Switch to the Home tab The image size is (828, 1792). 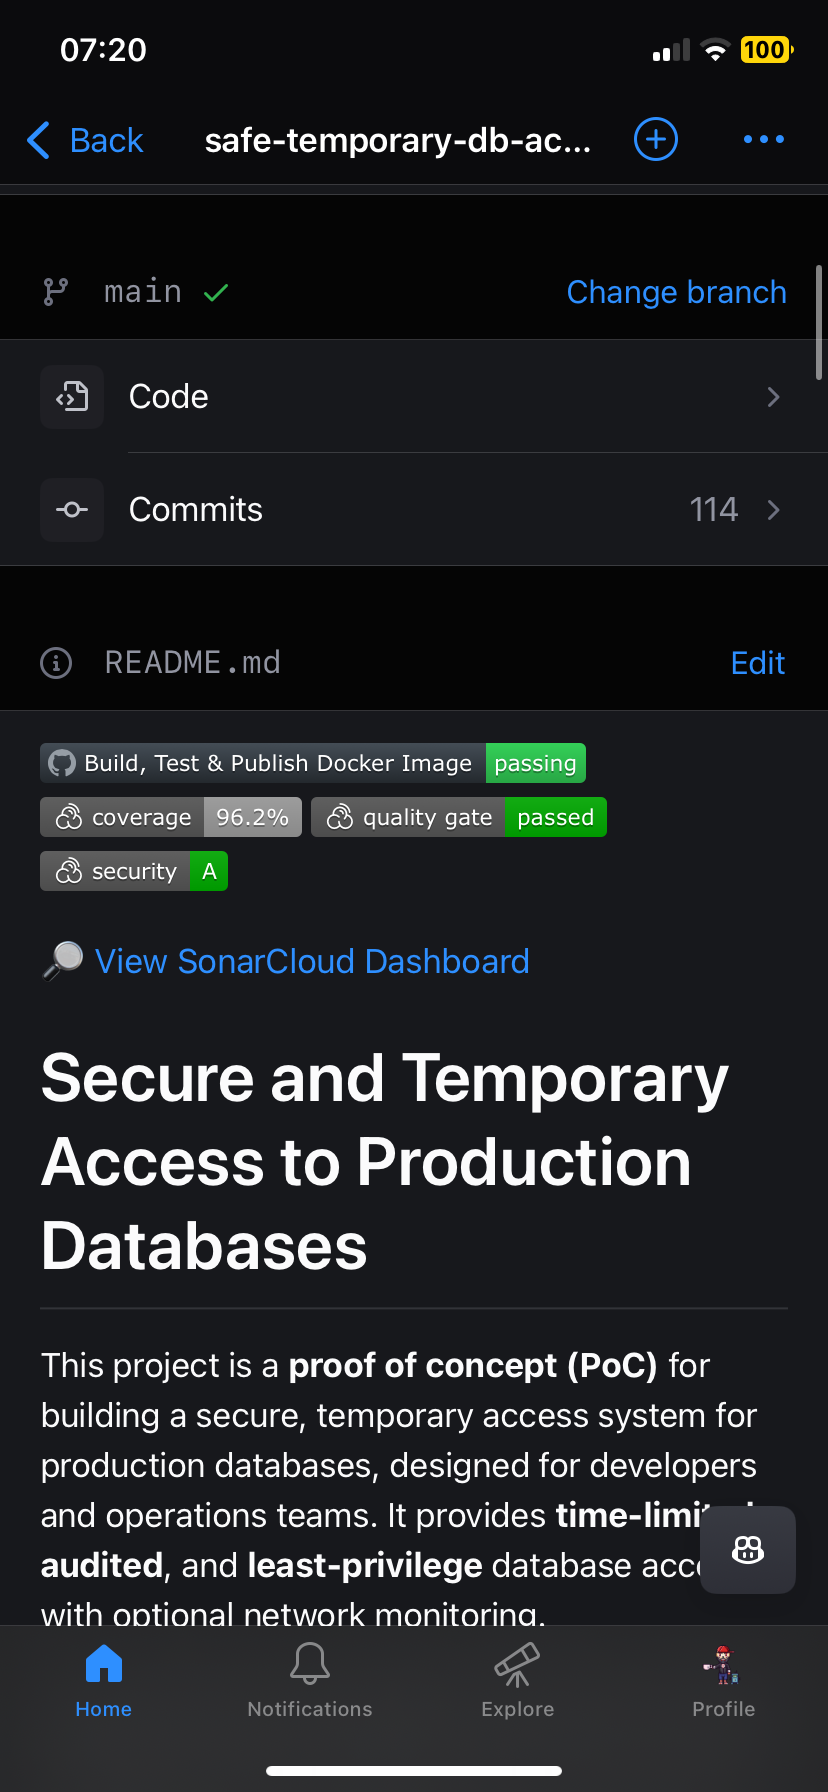pos(104,1681)
